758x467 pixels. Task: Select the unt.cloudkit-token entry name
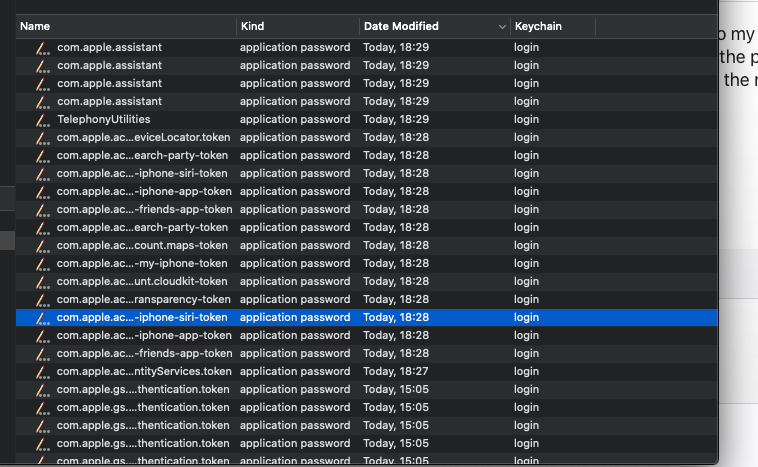[x=143, y=281]
